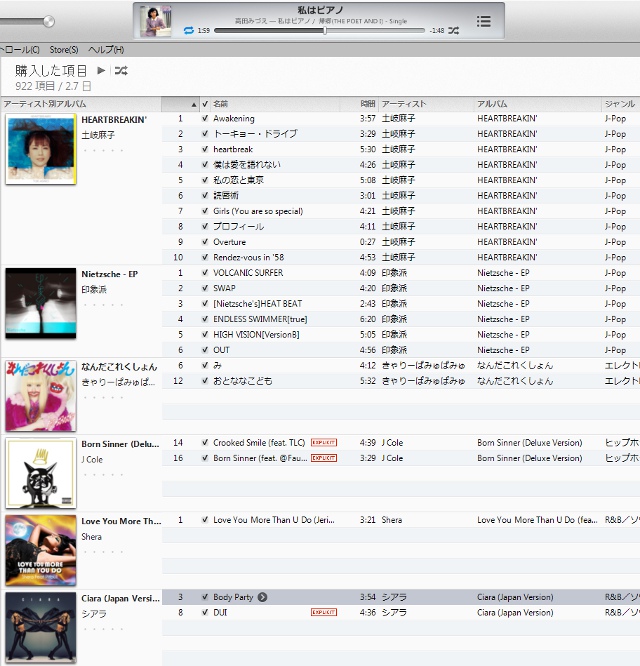Uncheck the Awakening track checkbox
640x666 pixels.
pos(205,119)
